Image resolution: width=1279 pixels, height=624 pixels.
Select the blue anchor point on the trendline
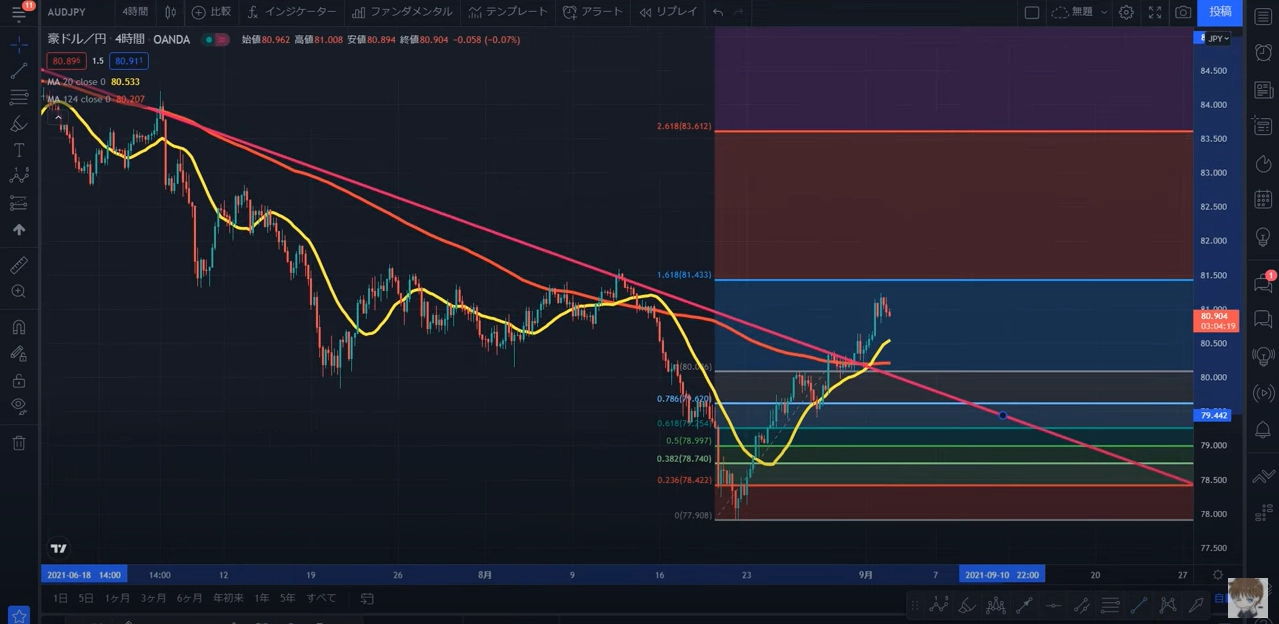tap(1003, 414)
